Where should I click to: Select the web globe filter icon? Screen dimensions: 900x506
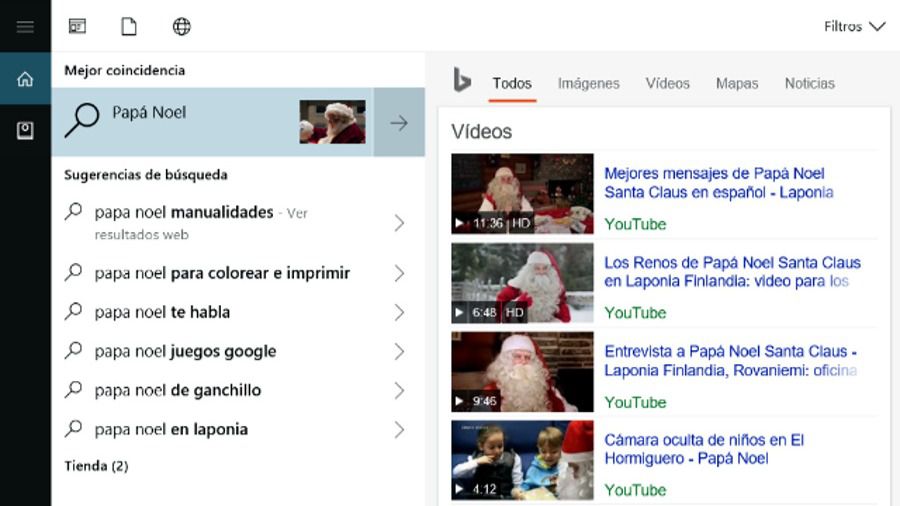(x=181, y=27)
